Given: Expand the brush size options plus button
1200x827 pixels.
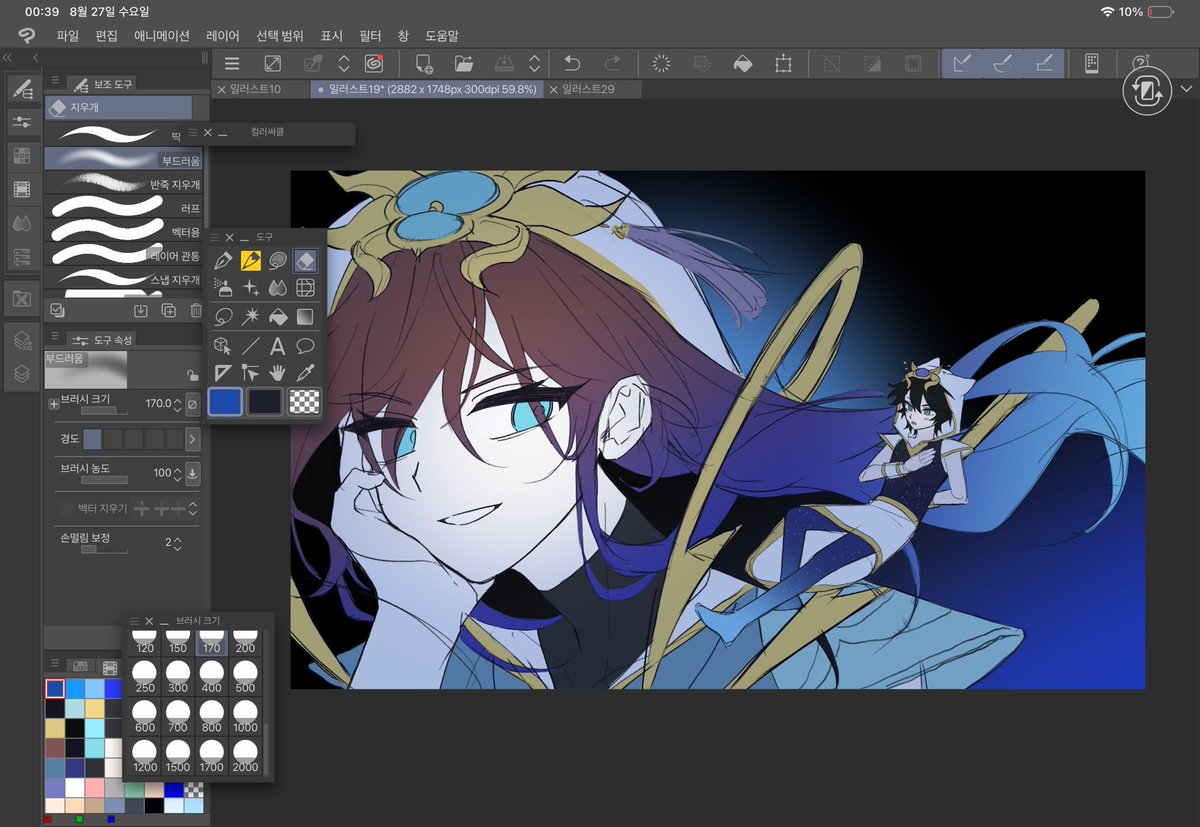Looking at the screenshot, I should 54,404.
